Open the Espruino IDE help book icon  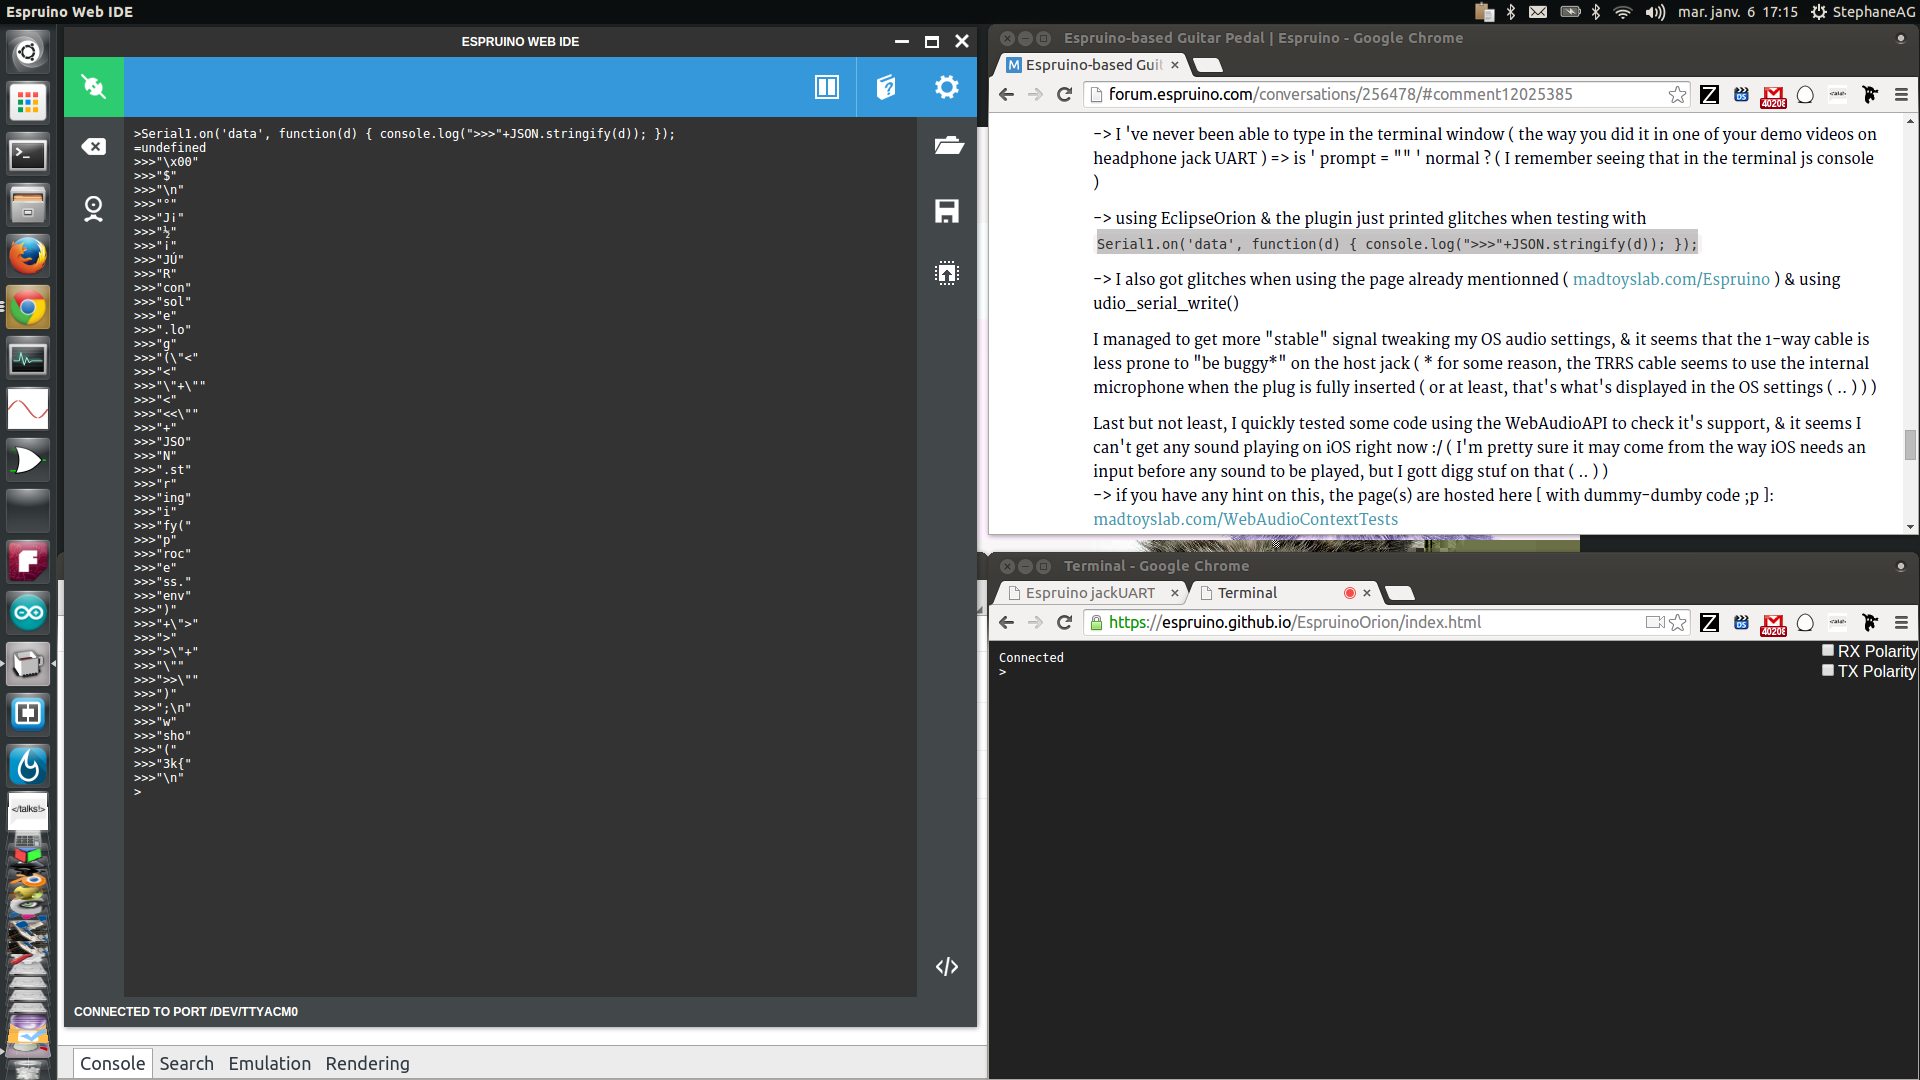tap(886, 87)
